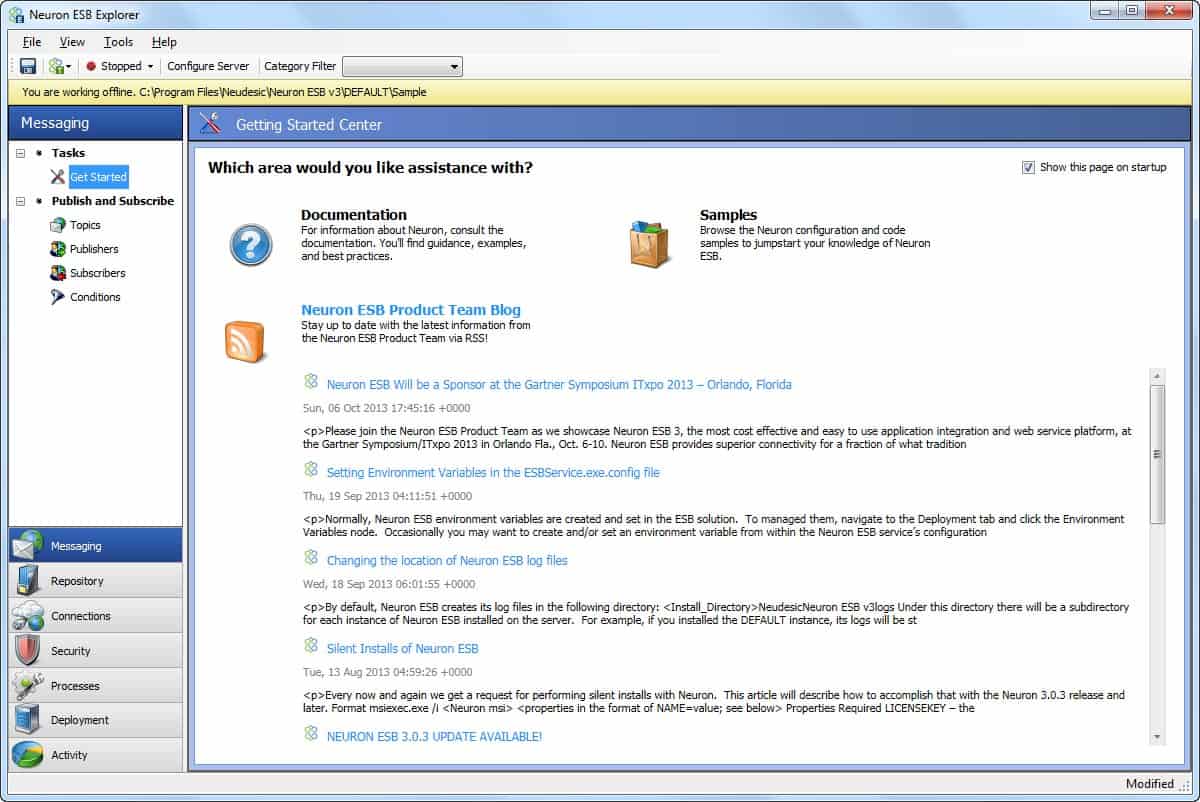The height and width of the screenshot is (802, 1200).
Task: Click the Repository briefcase icon
Action: 27,581
